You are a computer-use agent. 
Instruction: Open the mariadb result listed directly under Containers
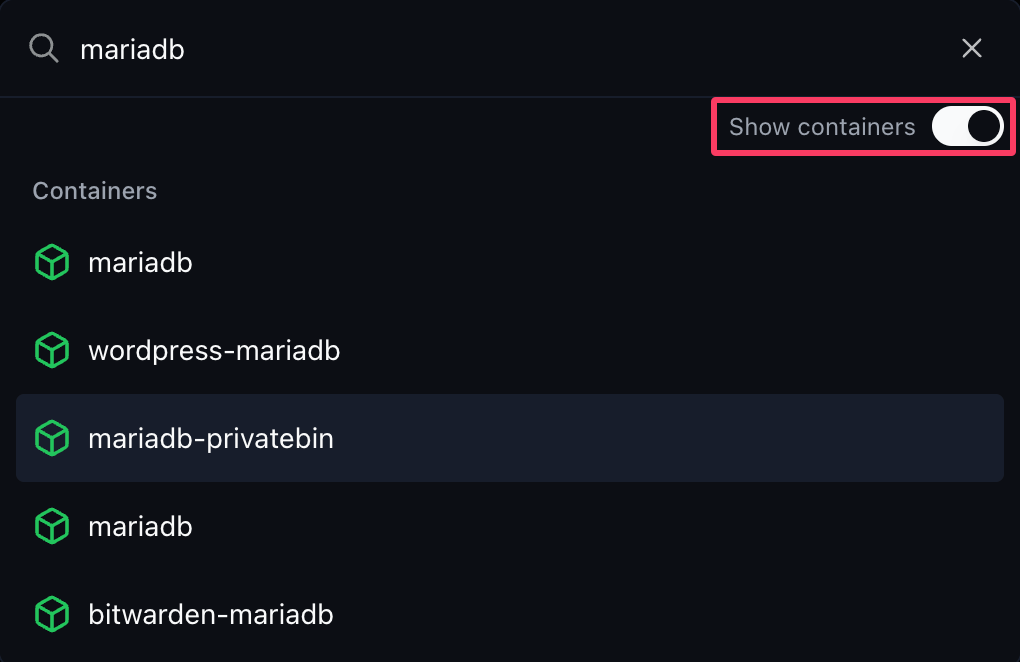pyautogui.click(x=510, y=262)
